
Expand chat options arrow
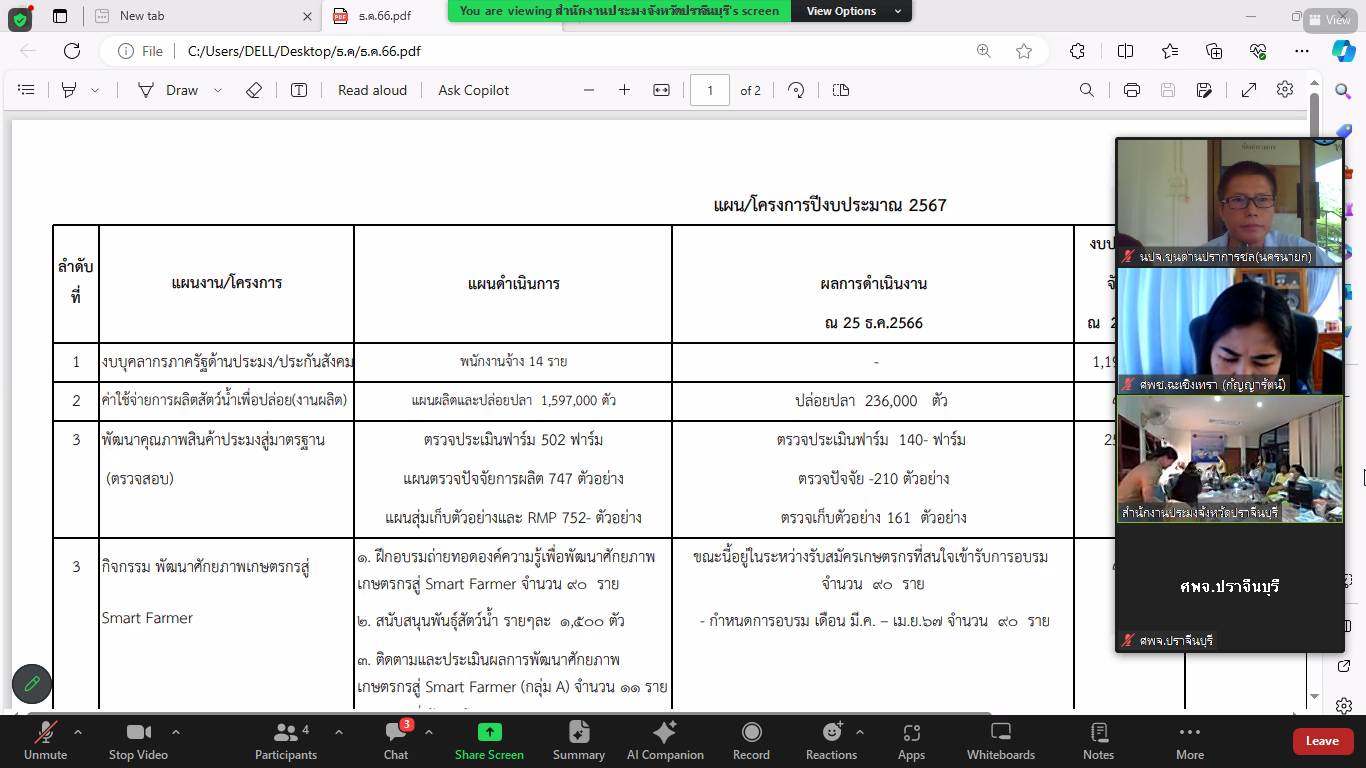pos(428,732)
